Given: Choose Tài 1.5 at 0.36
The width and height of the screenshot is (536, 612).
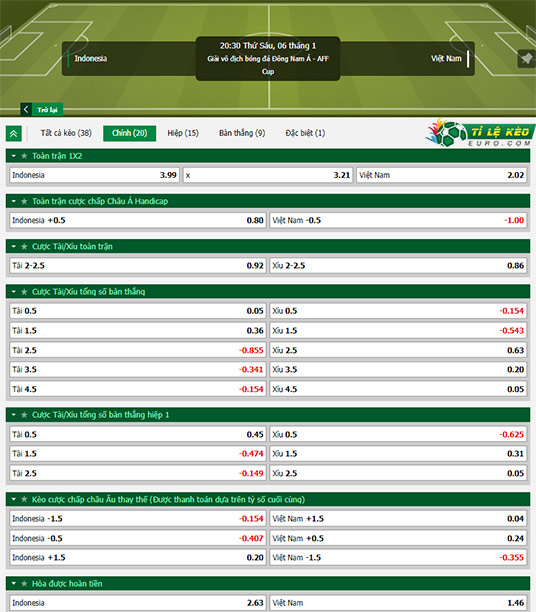Looking at the screenshot, I should (138, 331).
